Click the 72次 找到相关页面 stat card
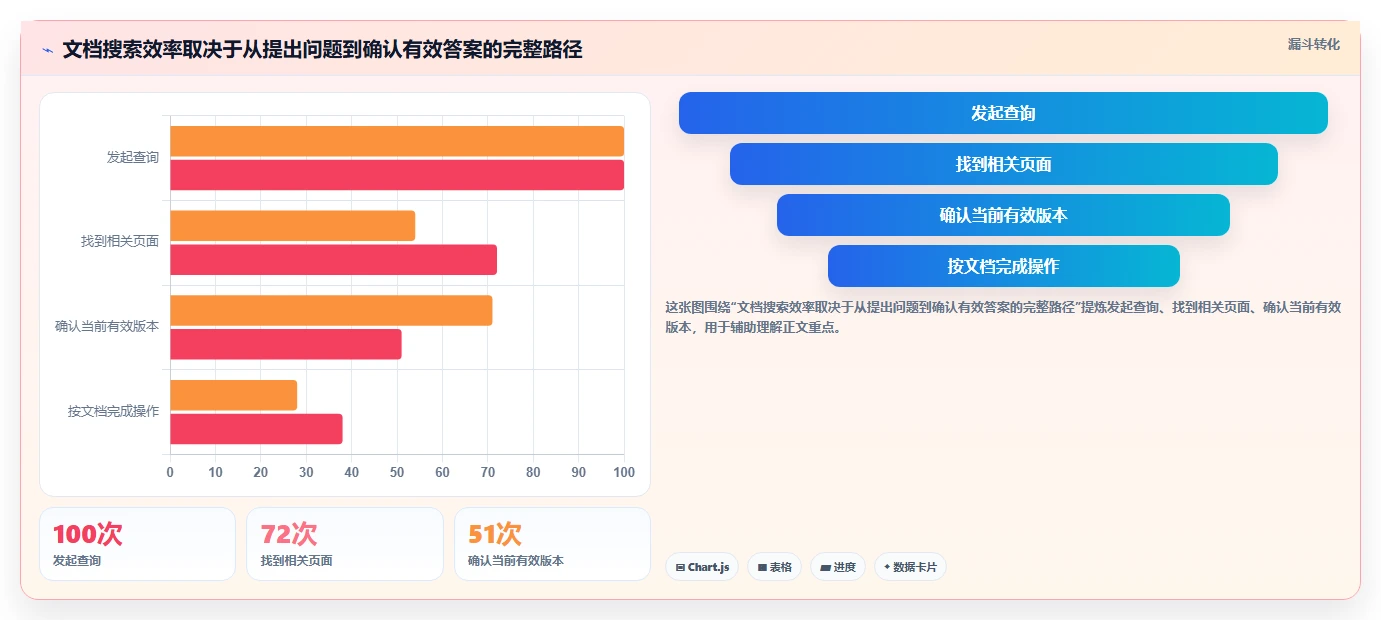The width and height of the screenshot is (1381, 620). (345, 544)
